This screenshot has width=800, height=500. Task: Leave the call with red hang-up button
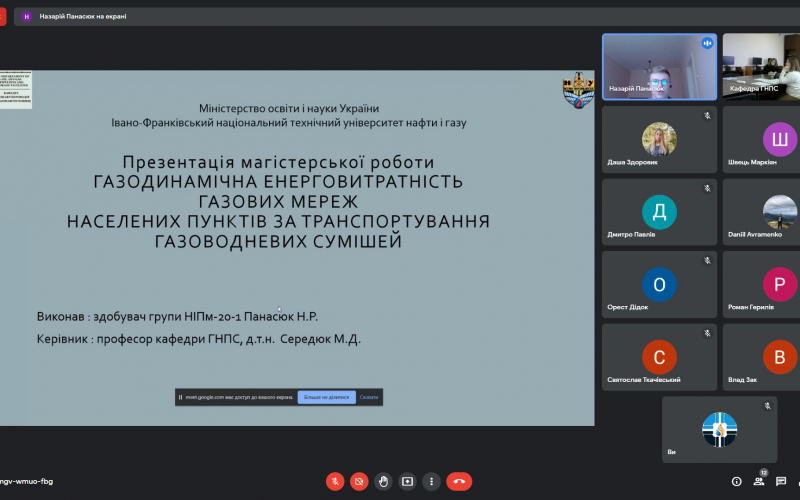pos(459,481)
